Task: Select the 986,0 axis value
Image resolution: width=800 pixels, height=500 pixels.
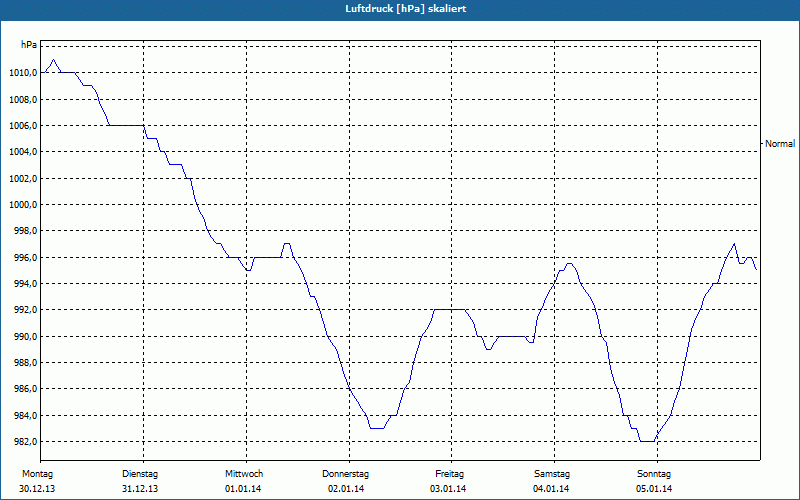Action: pyautogui.click(x=25, y=389)
